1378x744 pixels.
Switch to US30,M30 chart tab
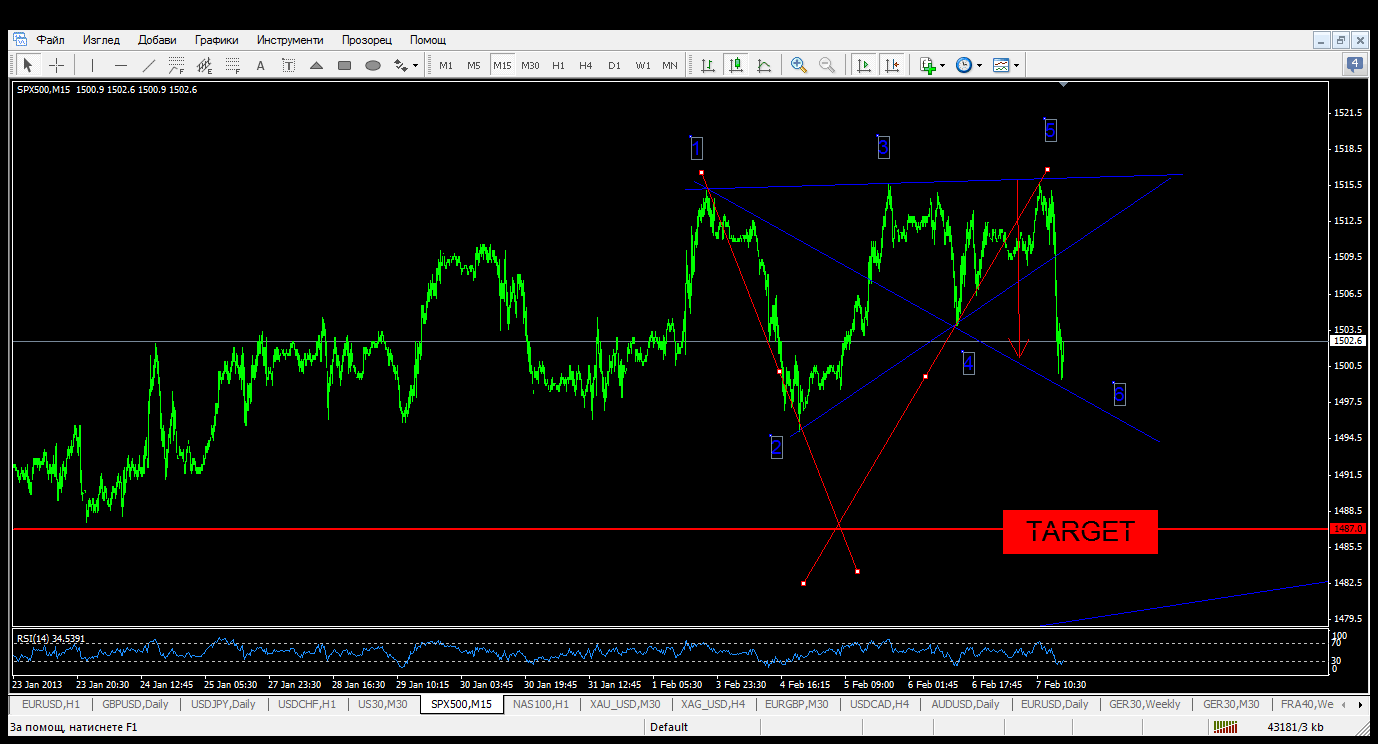(x=383, y=704)
